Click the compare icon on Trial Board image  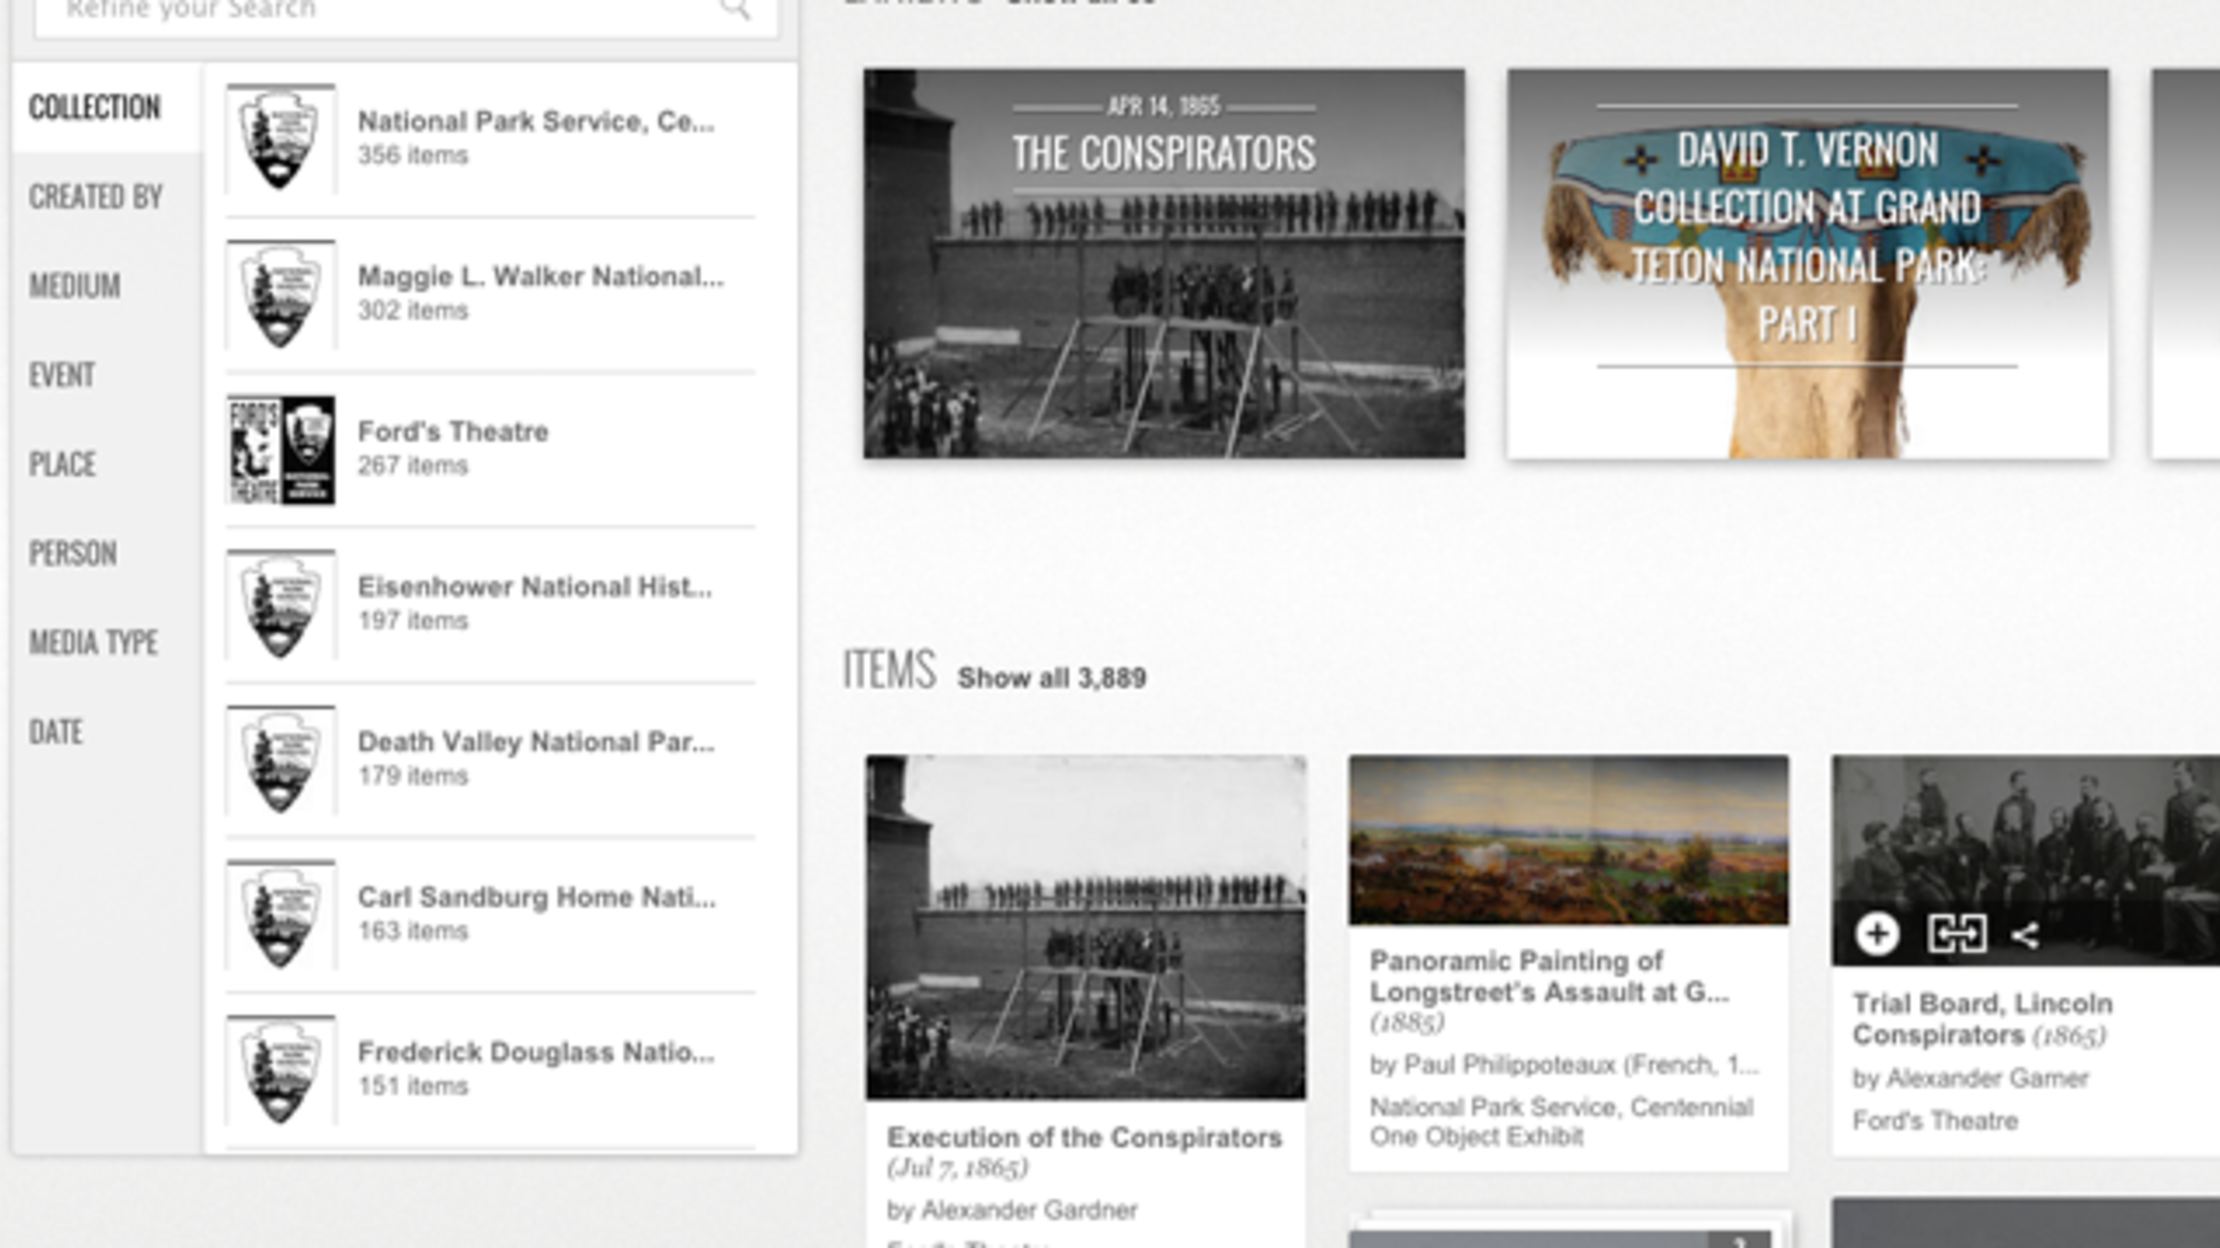(1956, 935)
